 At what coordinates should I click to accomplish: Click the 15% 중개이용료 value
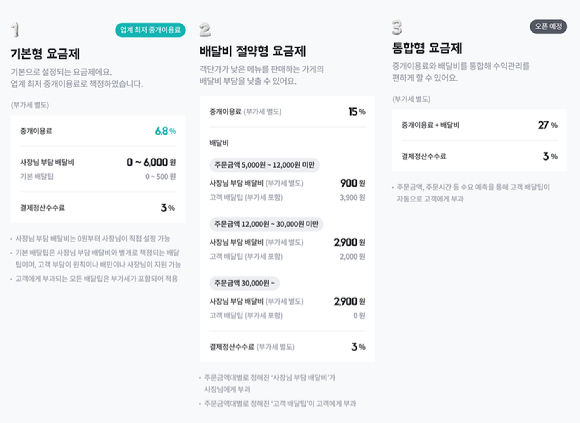pos(357,111)
